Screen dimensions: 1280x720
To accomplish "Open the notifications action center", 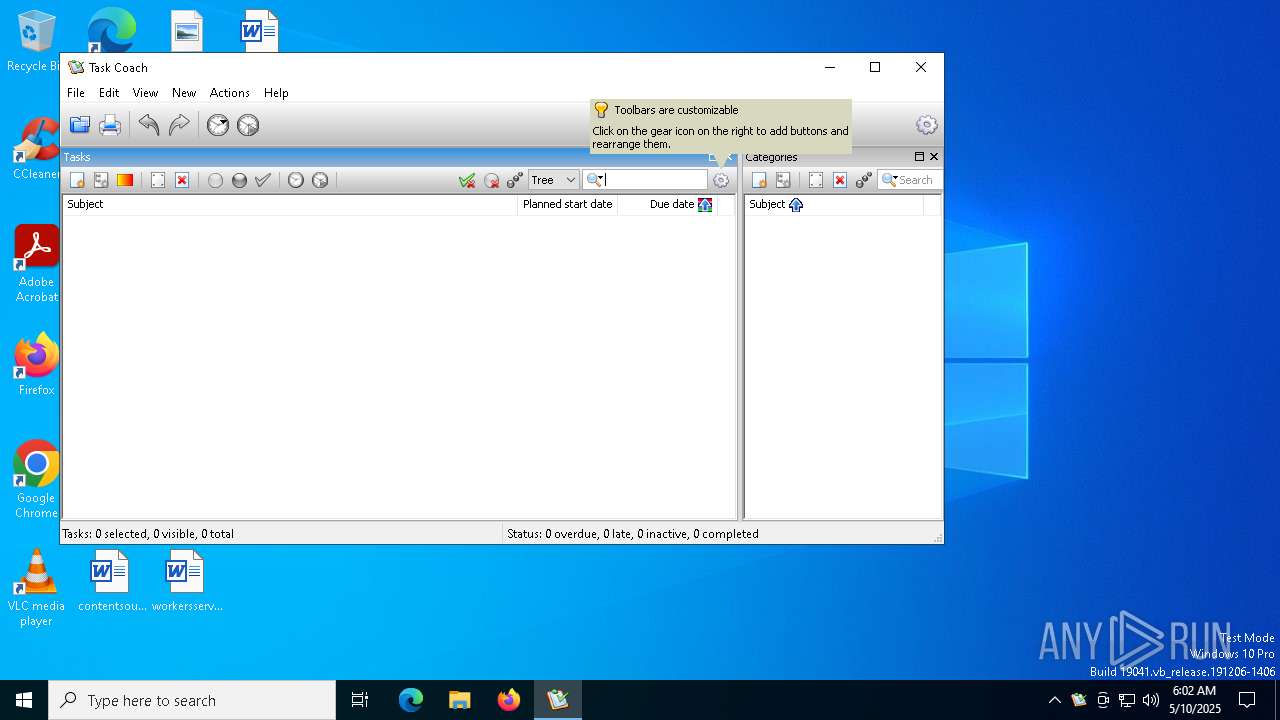I will coord(1247,700).
